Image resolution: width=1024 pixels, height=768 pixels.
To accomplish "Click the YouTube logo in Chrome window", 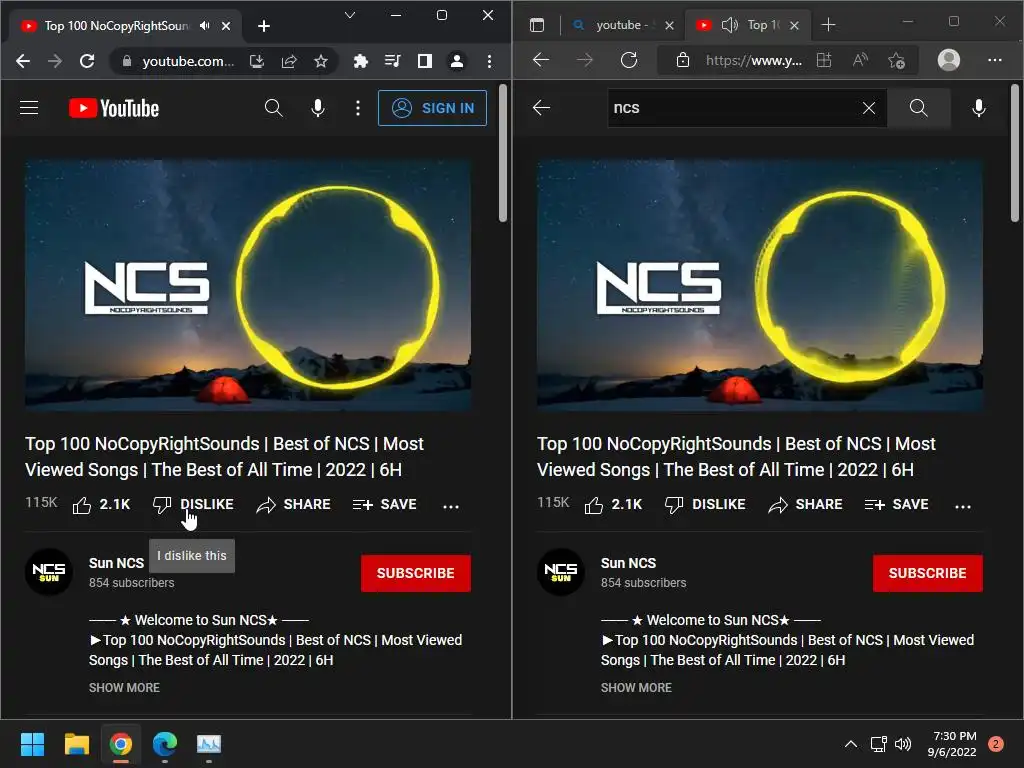I will 114,108.
